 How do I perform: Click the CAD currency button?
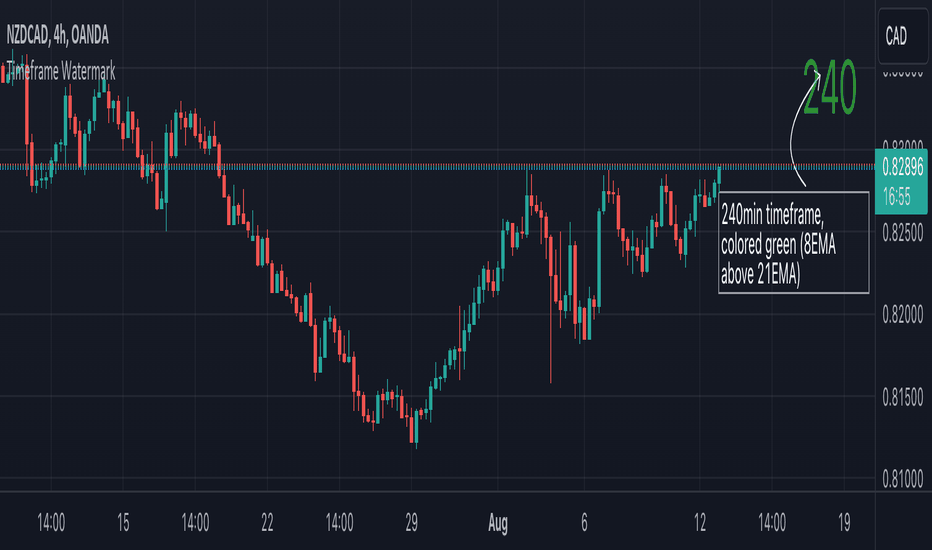coord(902,36)
